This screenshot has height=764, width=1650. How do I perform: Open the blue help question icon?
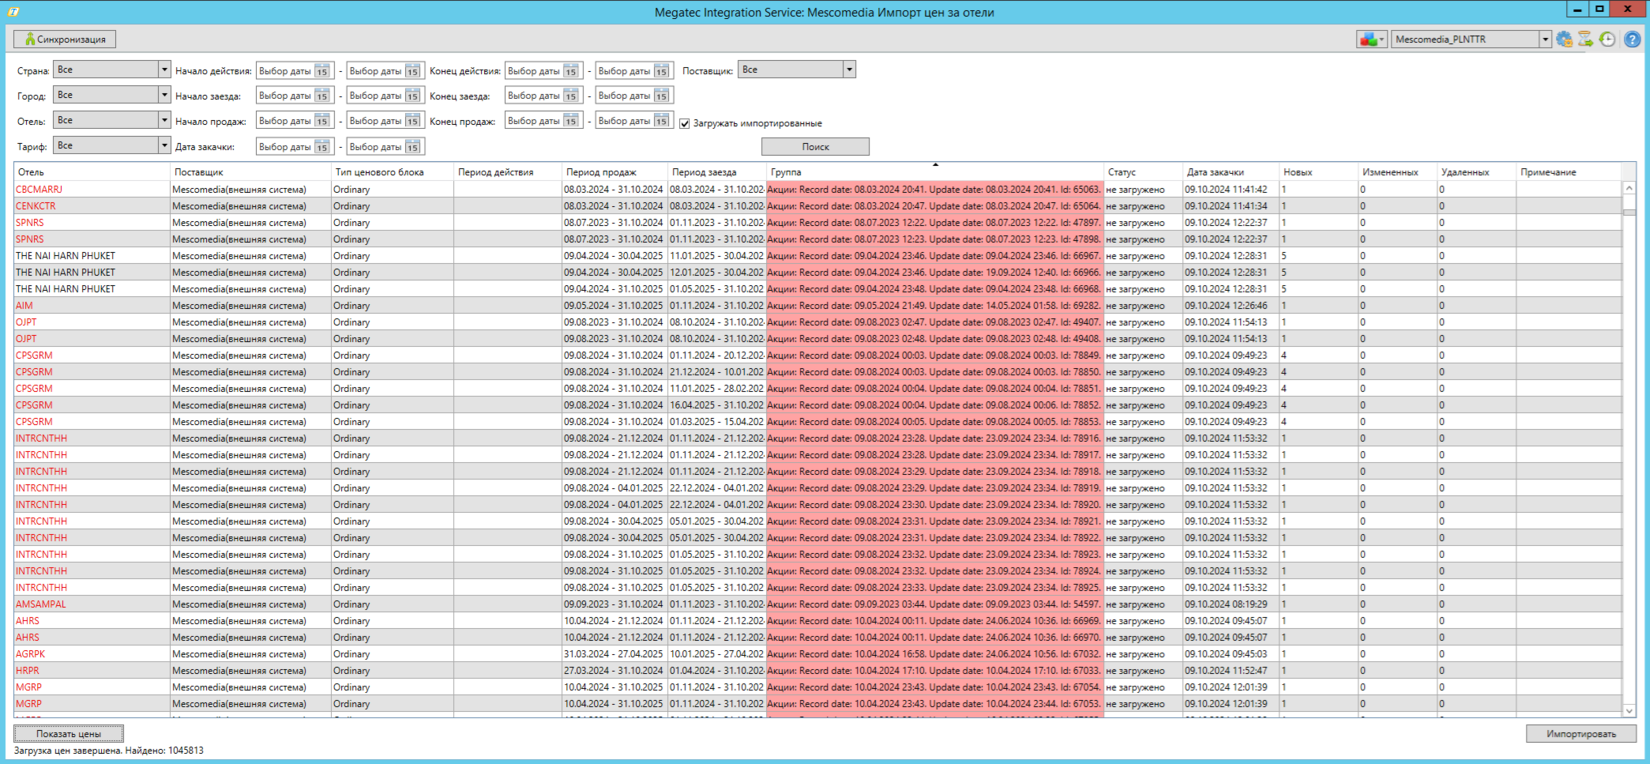point(1632,39)
